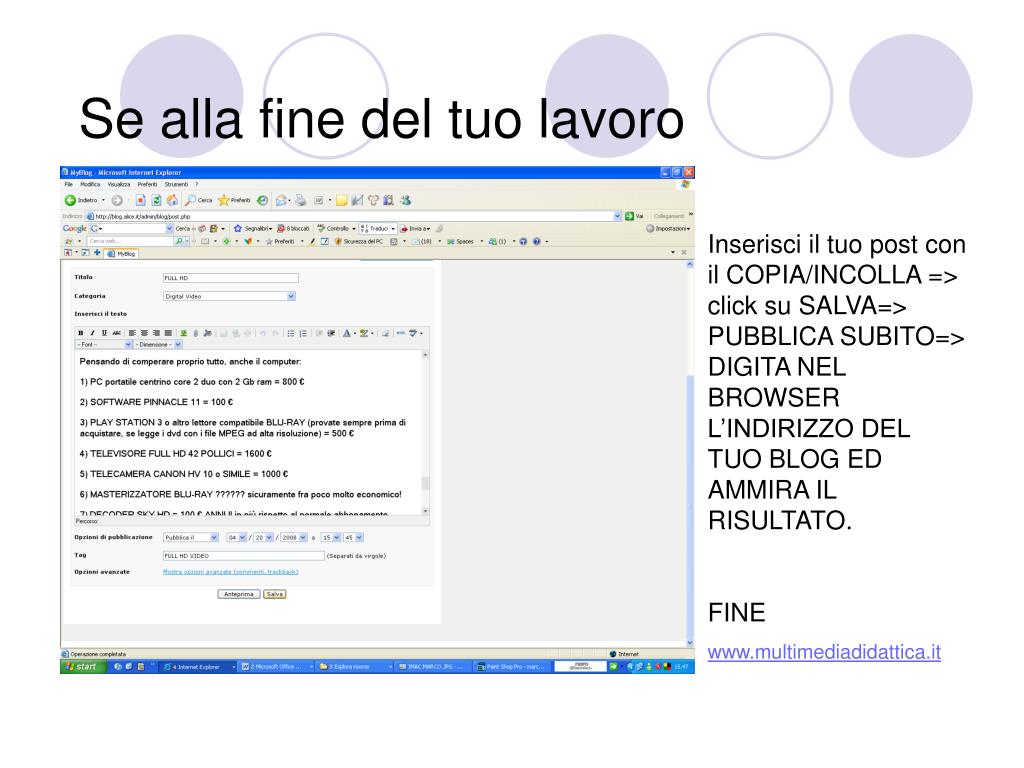
Task: Click the Anteprima button
Action: click(x=238, y=594)
